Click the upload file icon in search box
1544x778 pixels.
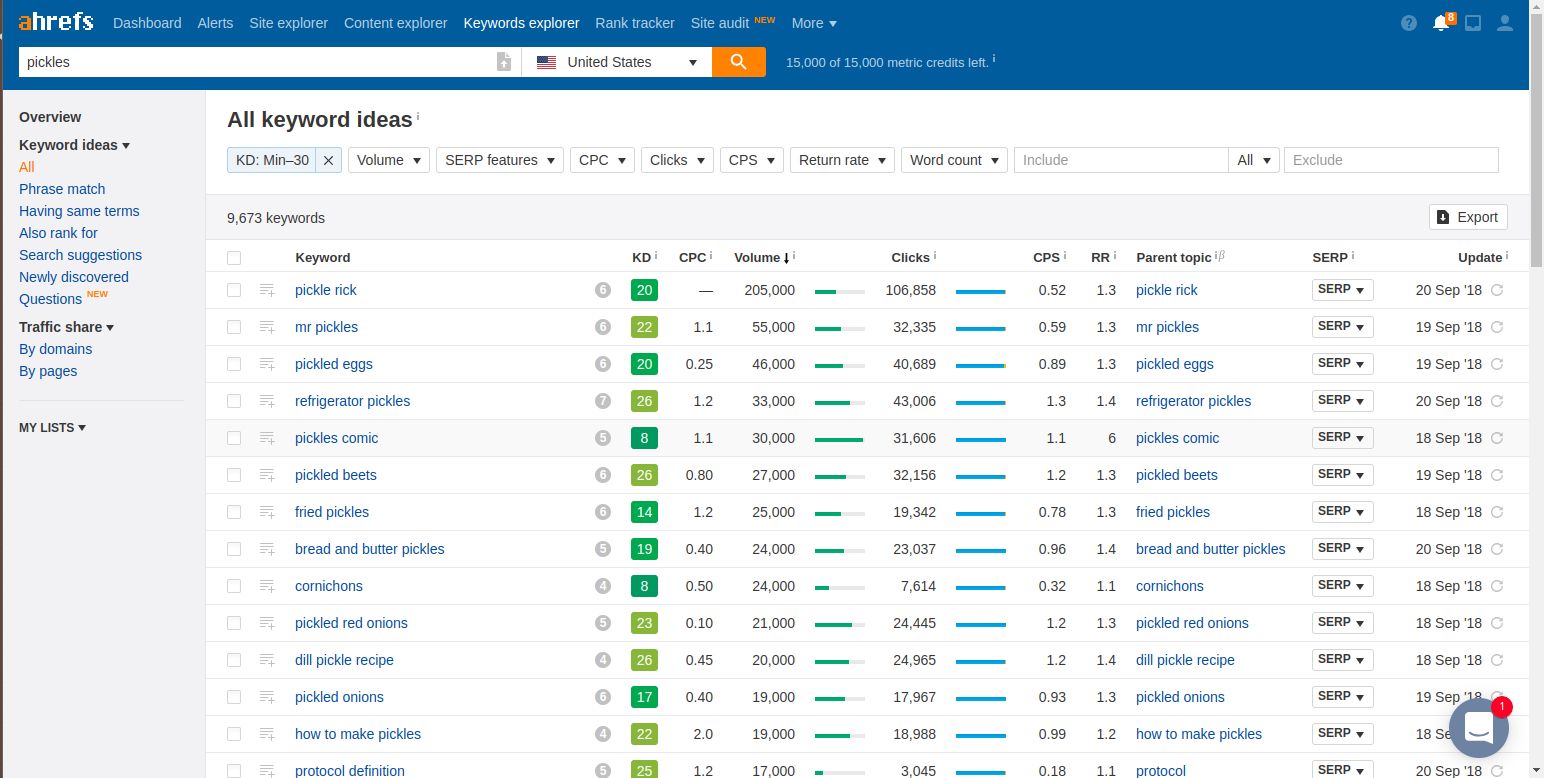pyautogui.click(x=504, y=62)
